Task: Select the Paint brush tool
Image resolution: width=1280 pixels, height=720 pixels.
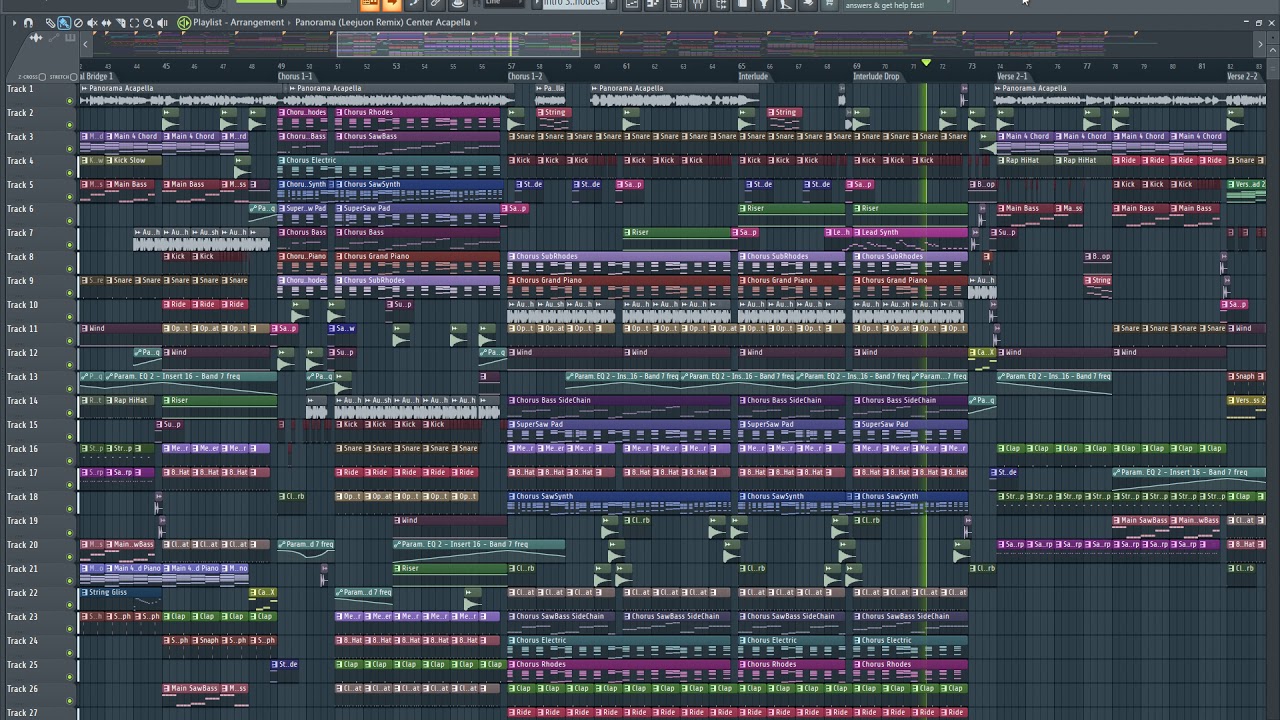Action: click(64, 22)
